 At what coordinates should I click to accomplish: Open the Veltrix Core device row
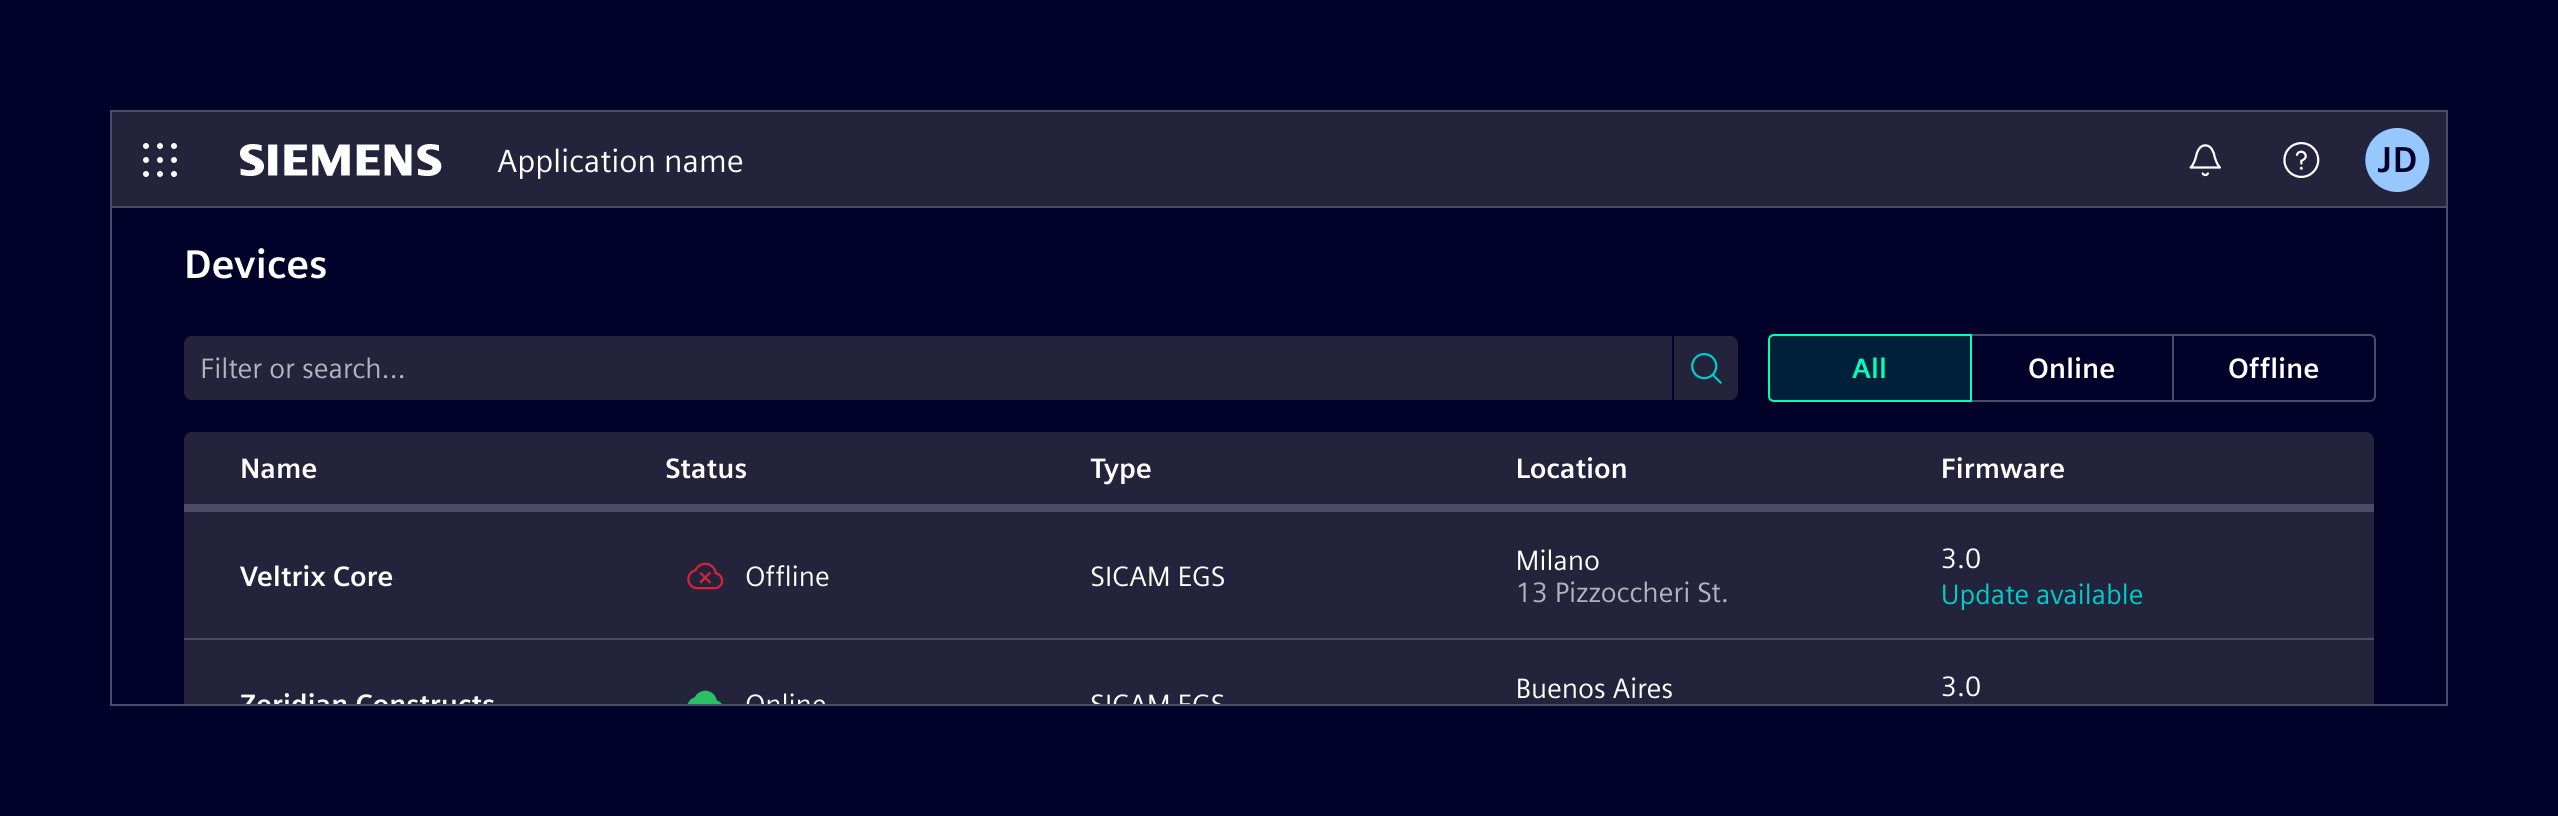(x=316, y=577)
